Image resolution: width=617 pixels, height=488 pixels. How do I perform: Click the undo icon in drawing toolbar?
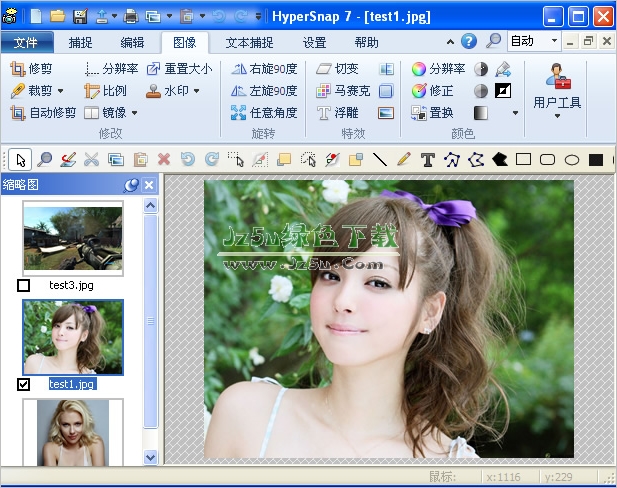pos(188,159)
